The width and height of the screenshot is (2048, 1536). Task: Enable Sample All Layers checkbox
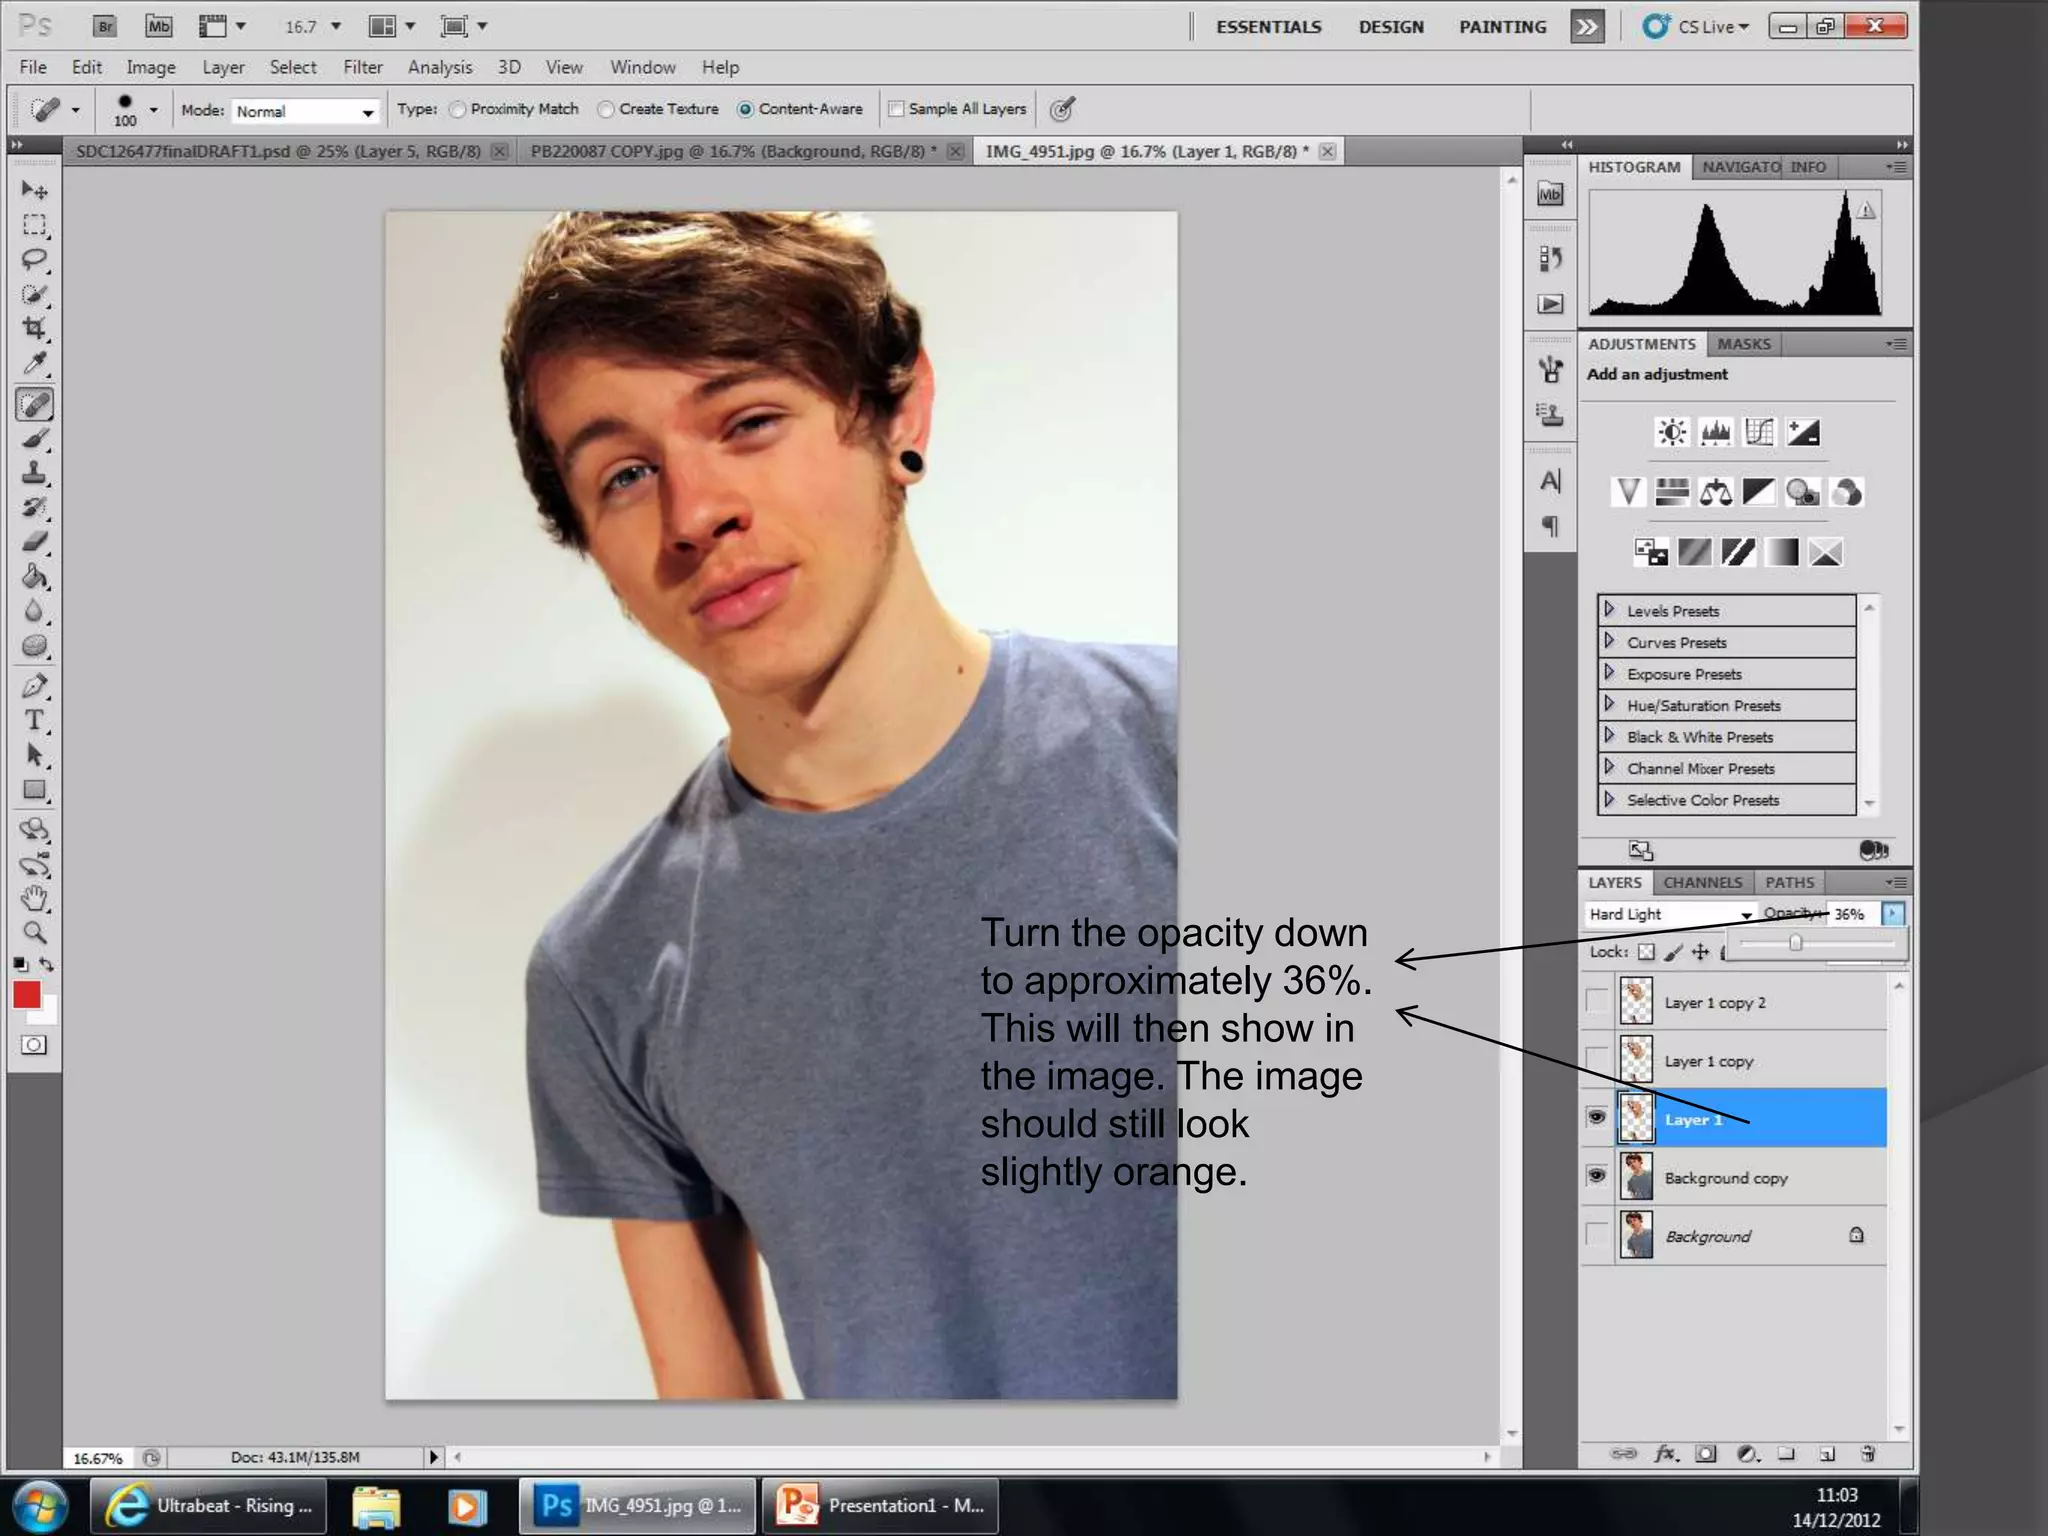coord(896,109)
